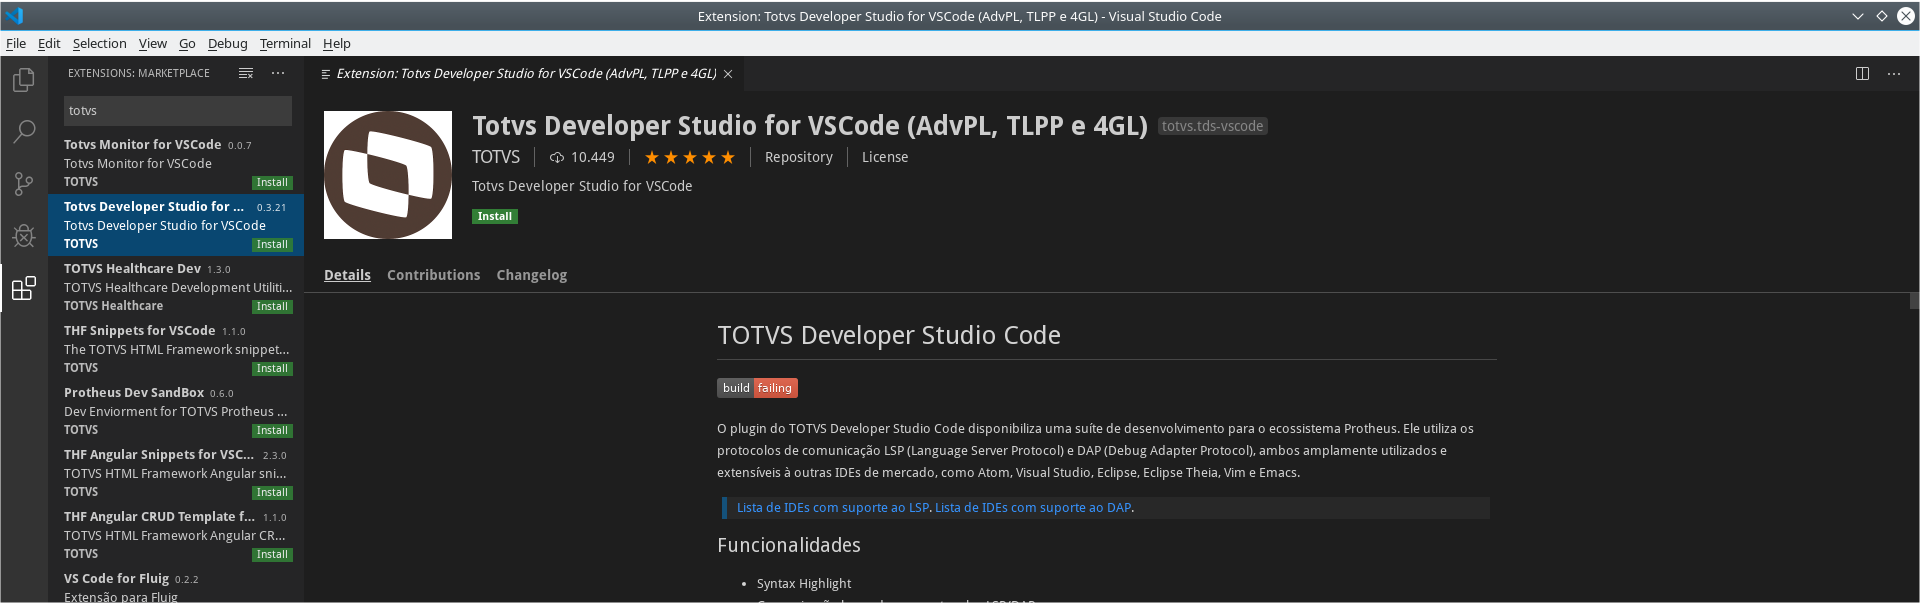The width and height of the screenshot is (1920, 603).
Task: Switch to the Changelog tab
Action: tap(532, 275)
